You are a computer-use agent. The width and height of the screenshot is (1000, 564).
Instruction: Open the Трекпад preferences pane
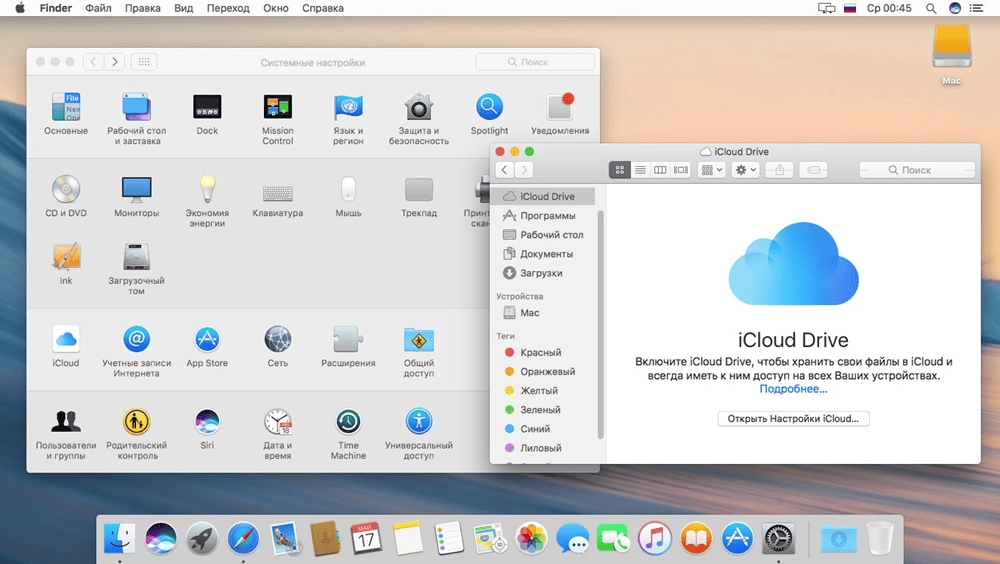tap(419, 196)
